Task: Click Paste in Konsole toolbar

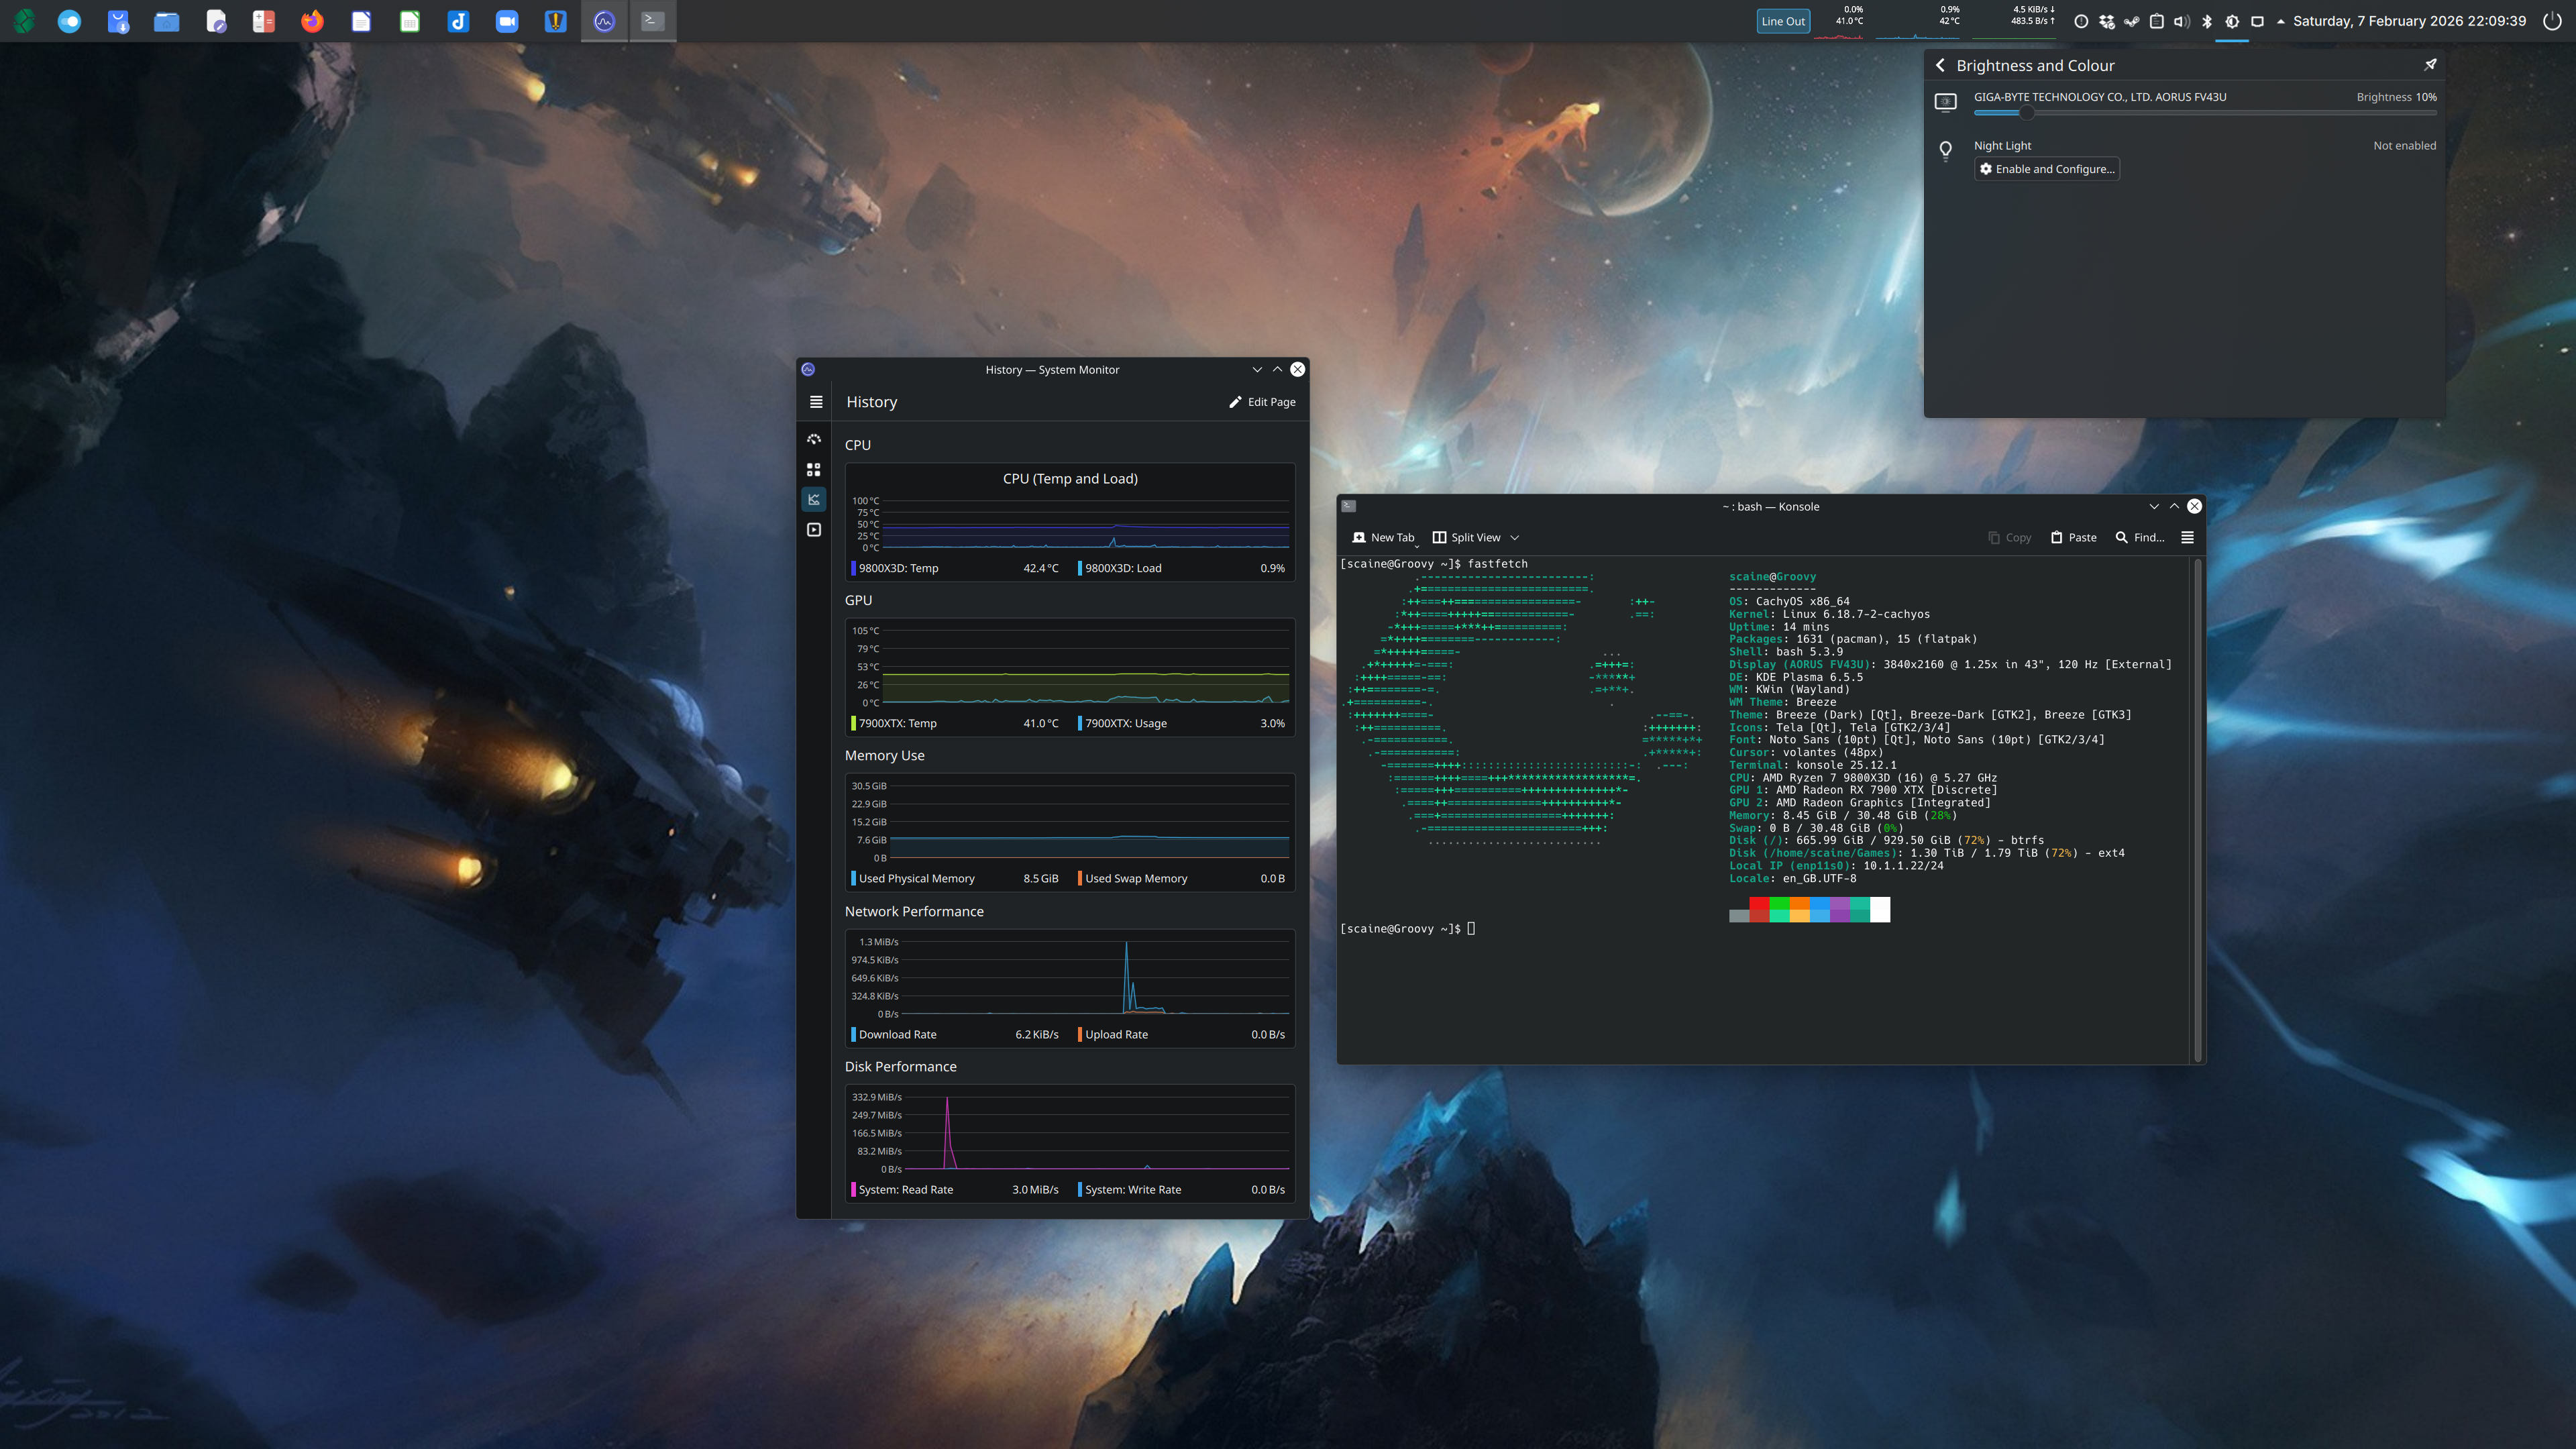Action: coord(2073,538)
